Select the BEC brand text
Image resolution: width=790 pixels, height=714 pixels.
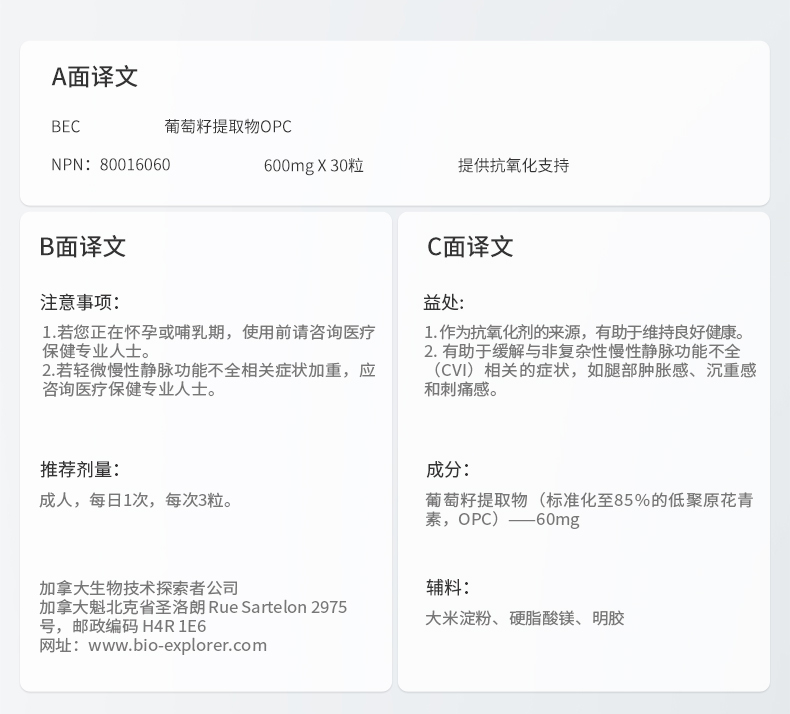pyautogui.click(x=65, y=127)
